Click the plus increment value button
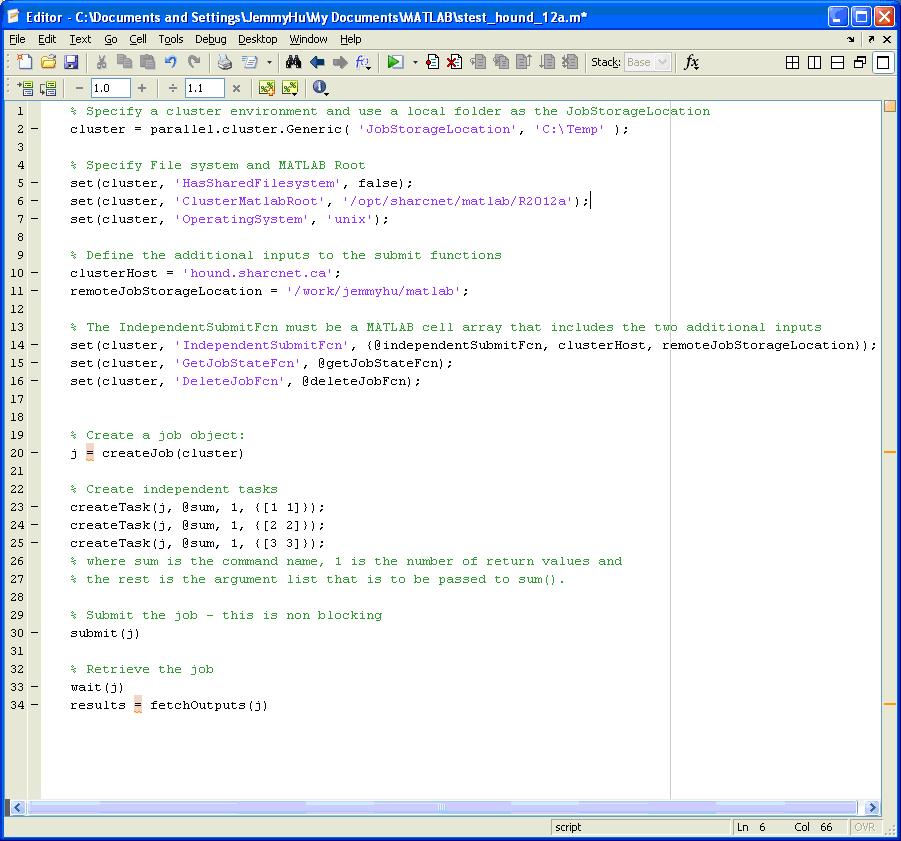This screenshot has height=841, width=901. click(142, 88)
